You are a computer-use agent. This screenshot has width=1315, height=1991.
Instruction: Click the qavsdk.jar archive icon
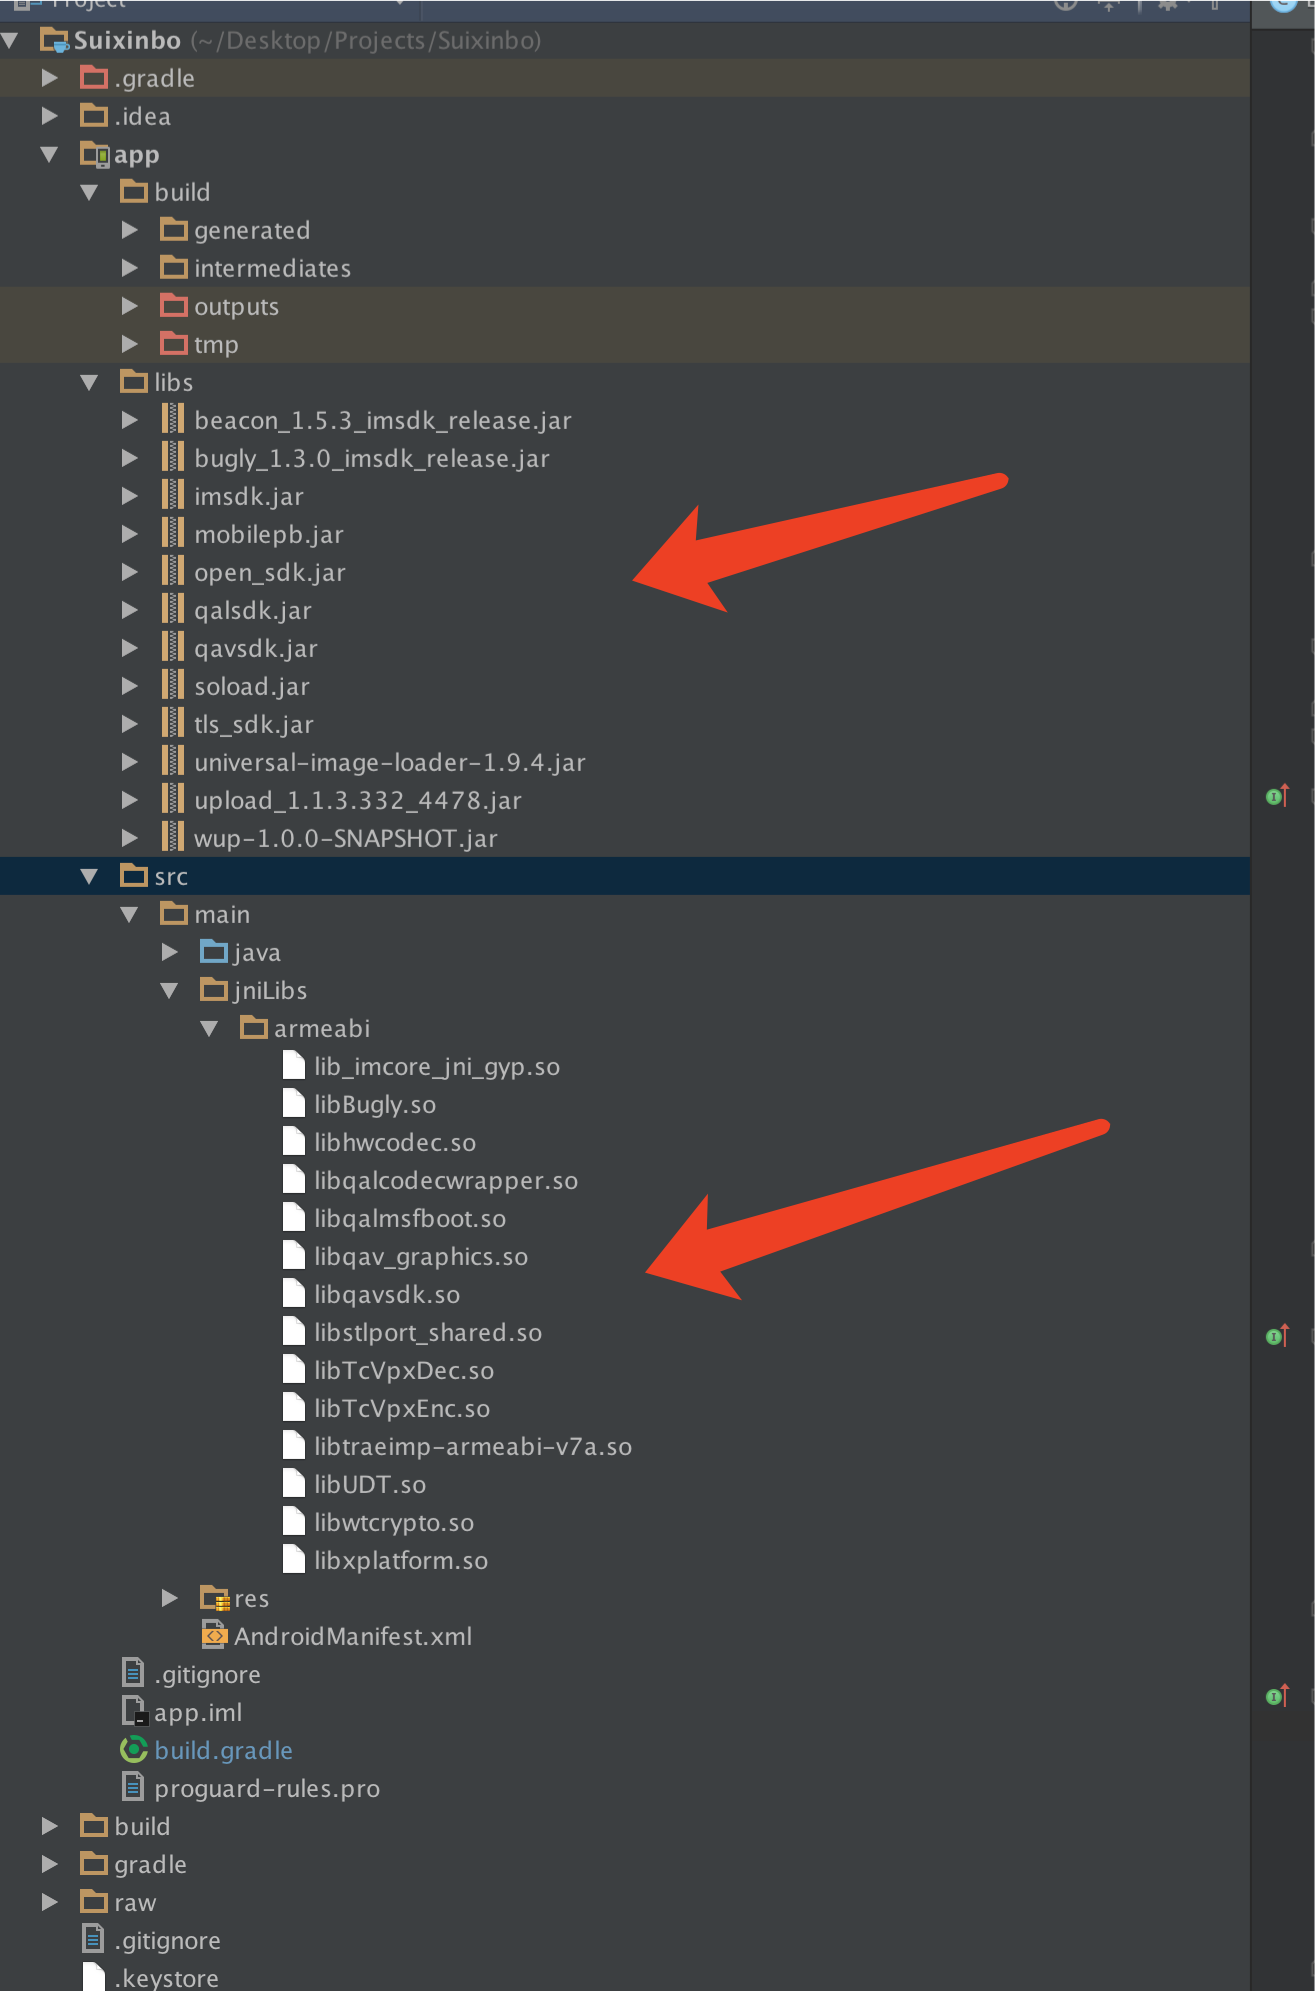[x=173, y=648]
